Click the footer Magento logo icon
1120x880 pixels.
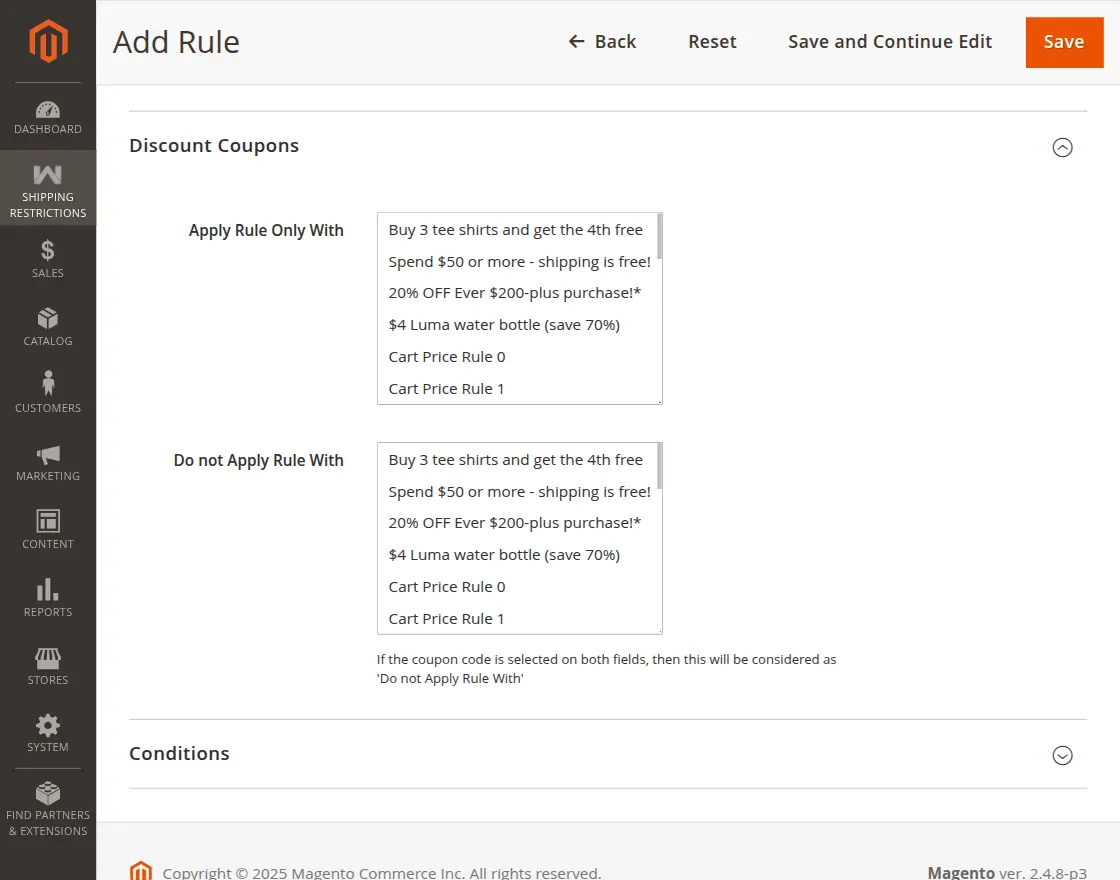pyautogui.click(x=141, y=871)
